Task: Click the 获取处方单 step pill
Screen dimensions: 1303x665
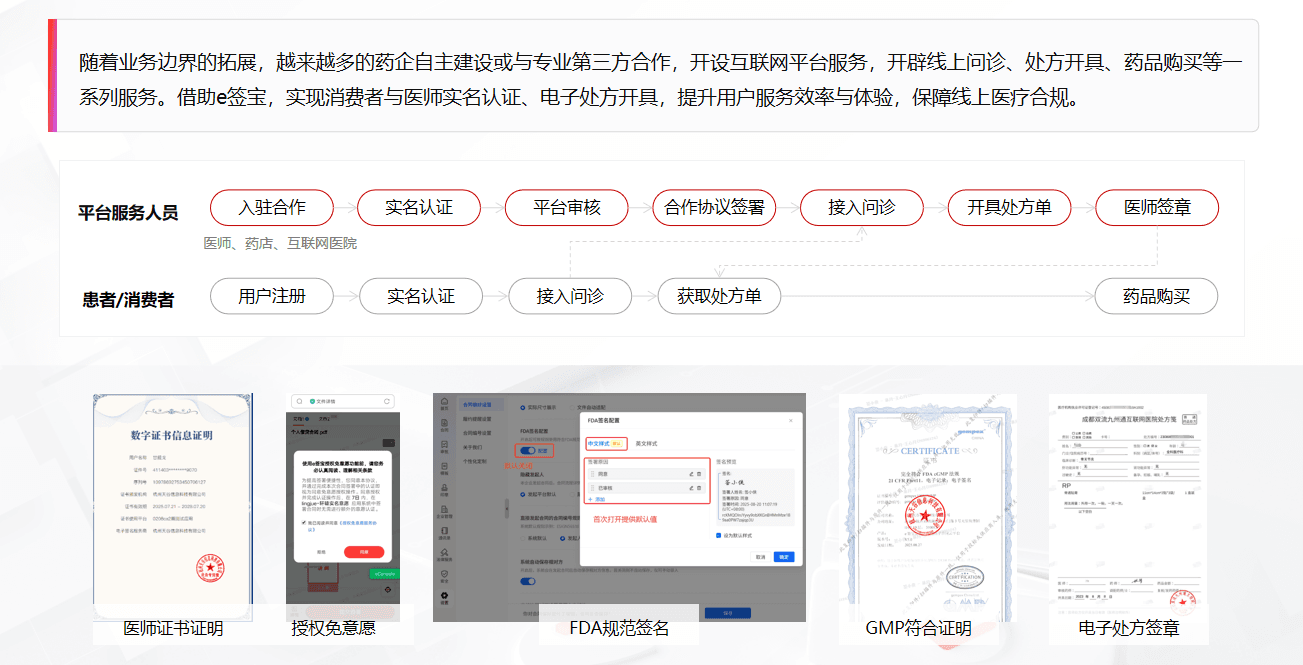Action: (719, 296)
